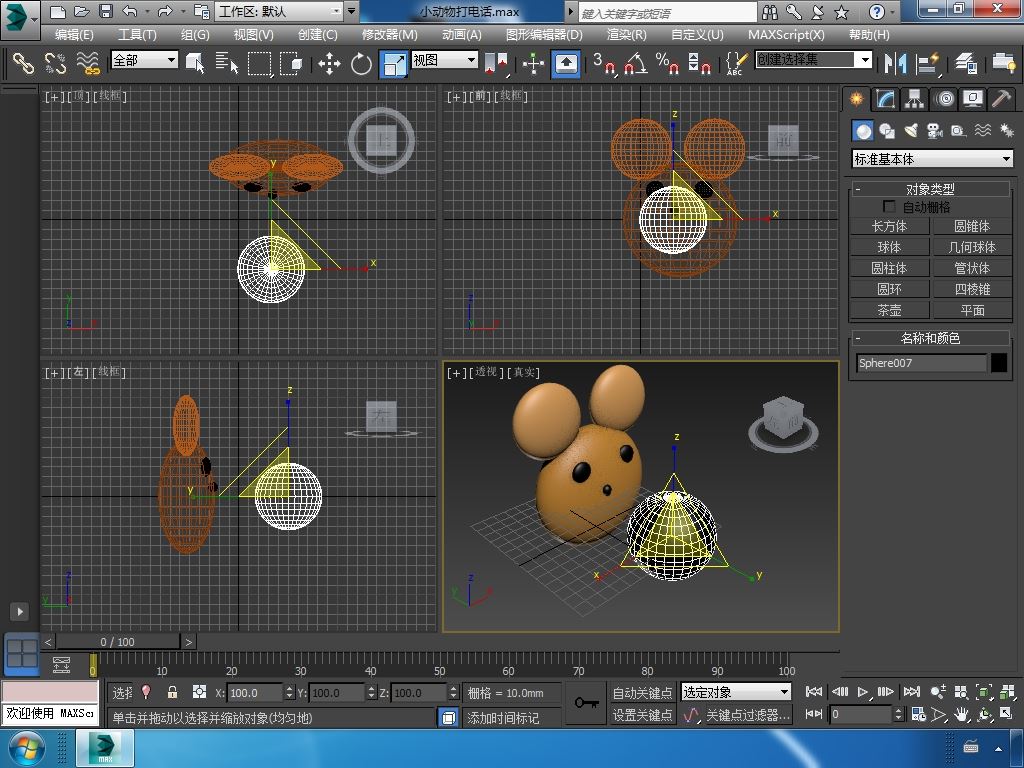Click the Align tool icon
The height and width of the screenshot is (768, 1024).
coord(927,63)
